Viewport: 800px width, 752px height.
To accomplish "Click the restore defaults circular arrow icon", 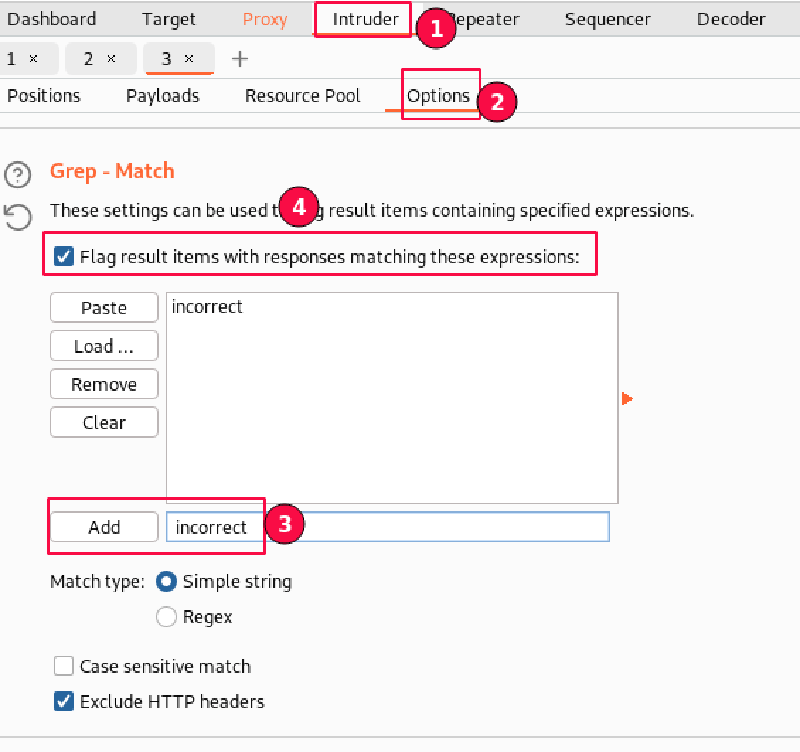I will 18,216.
